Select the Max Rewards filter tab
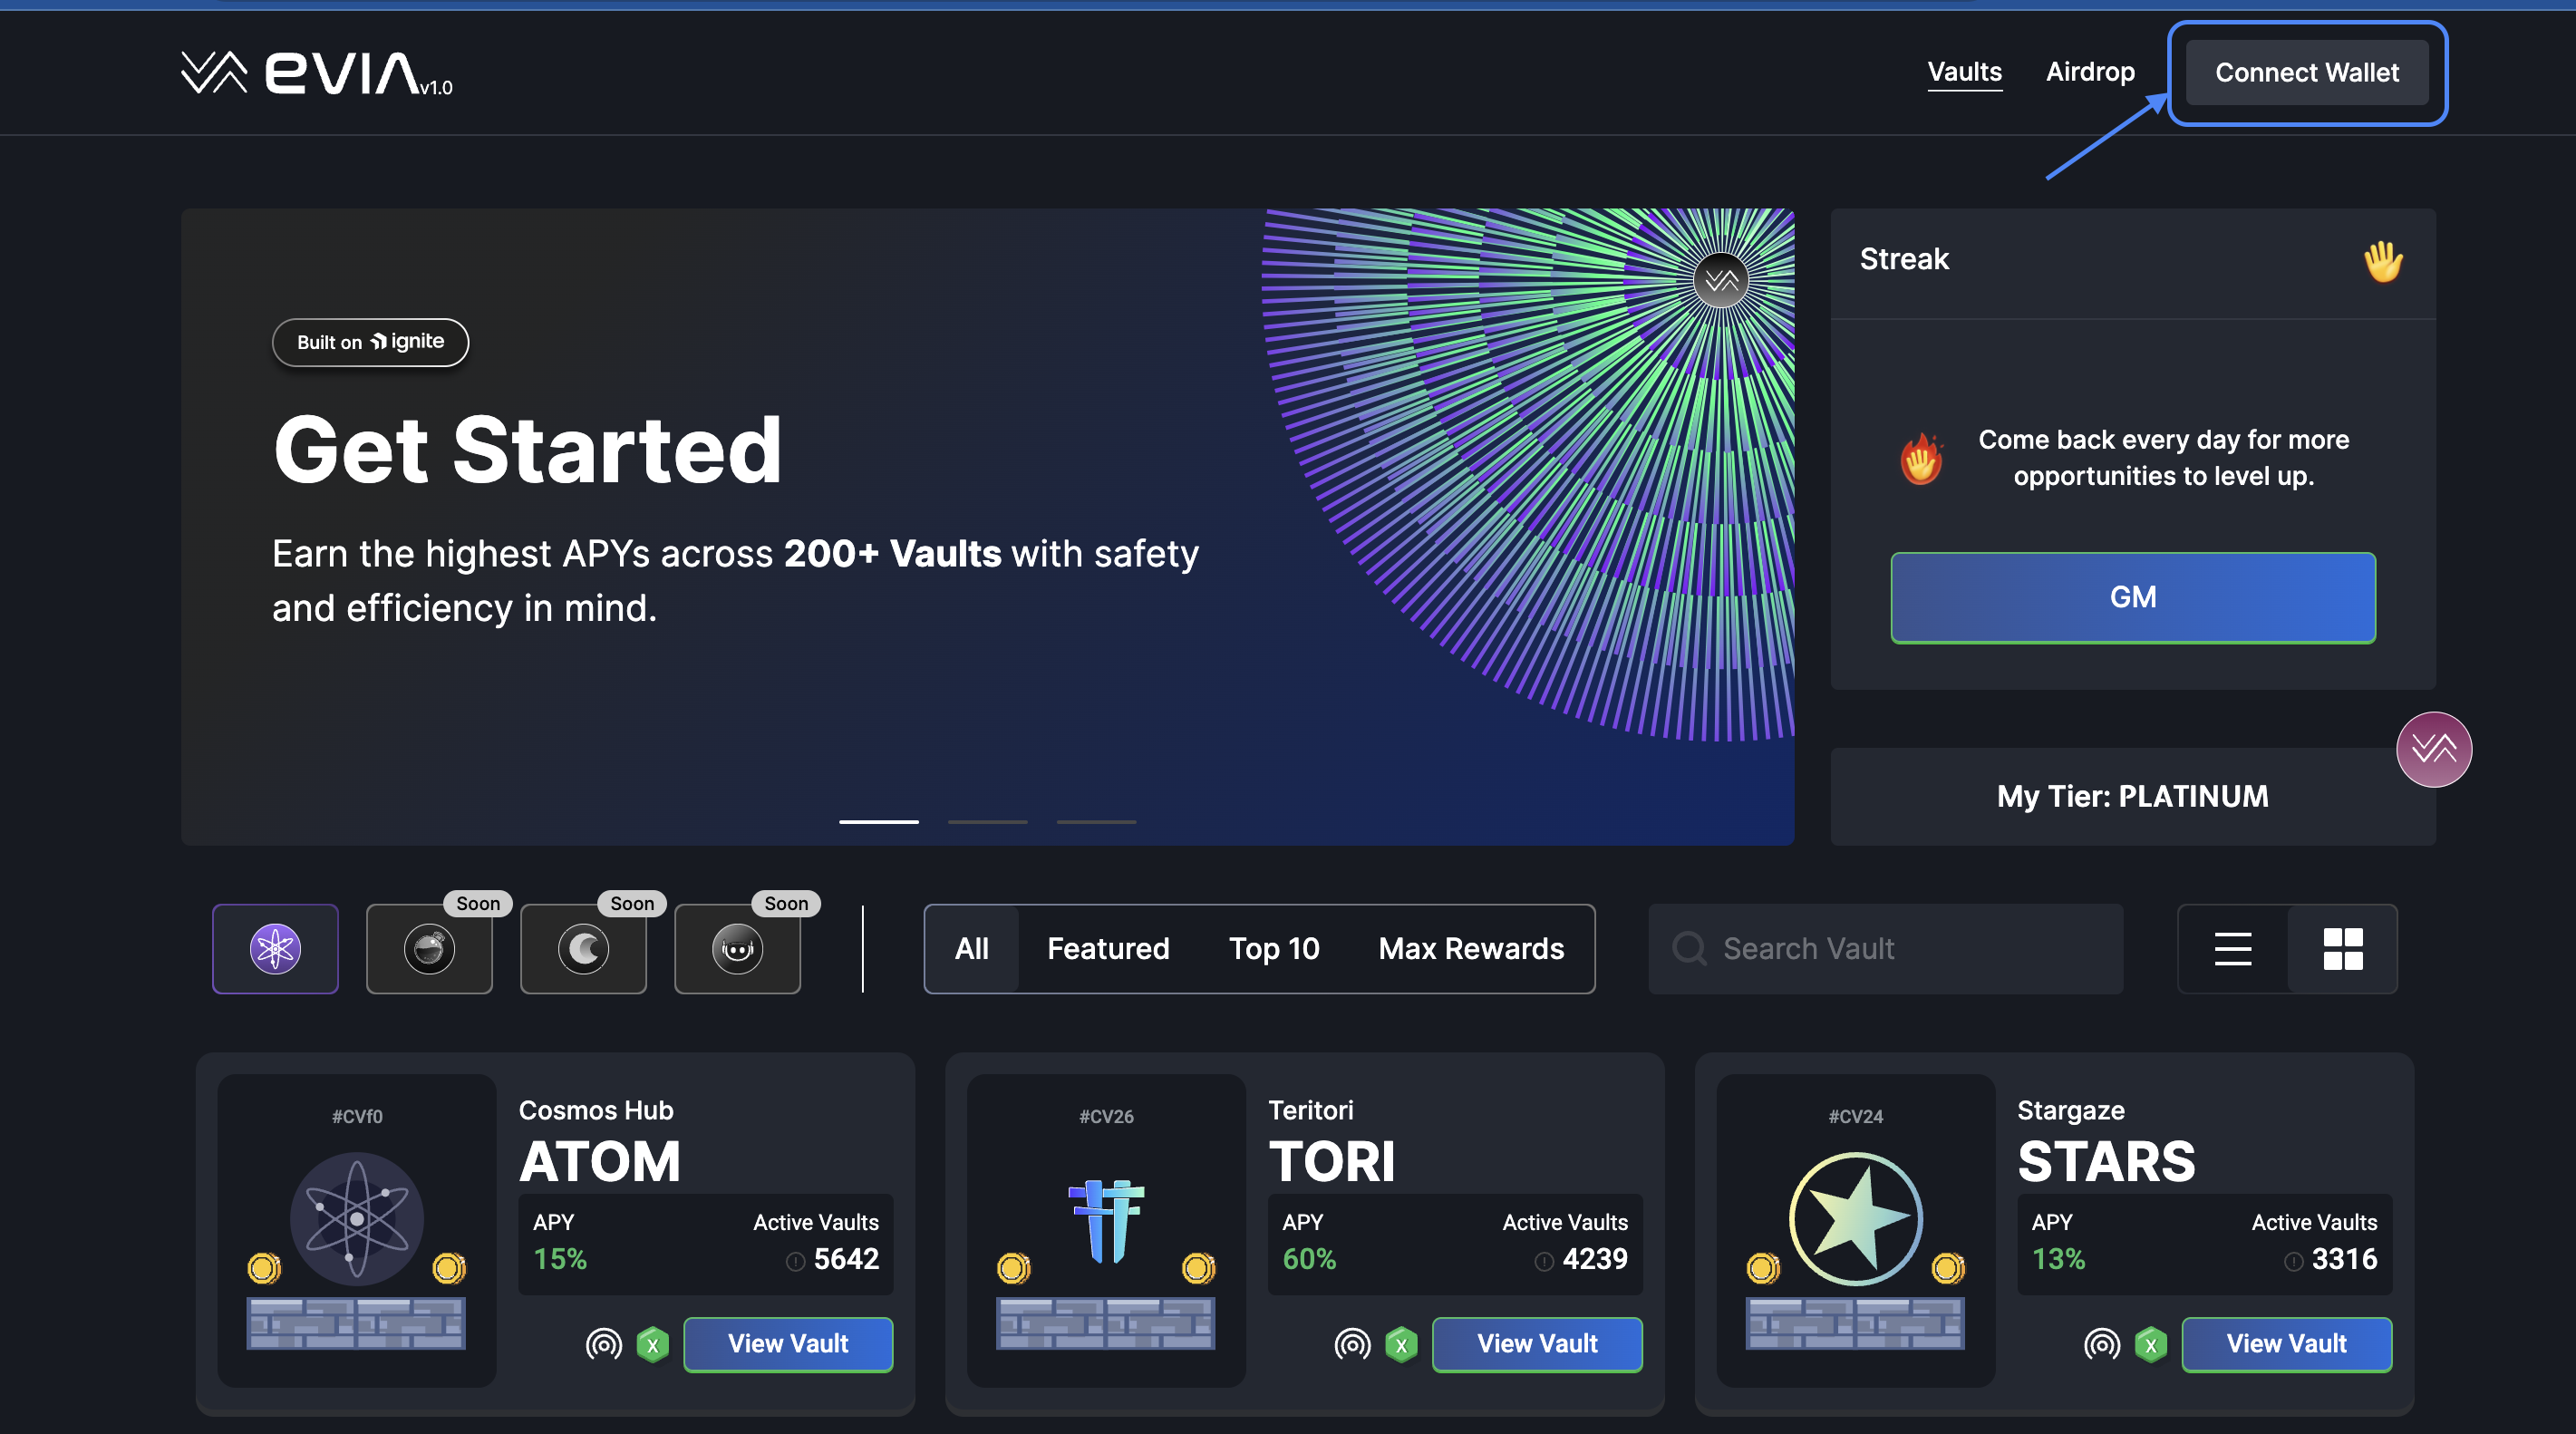 [x=1470, y=948]
